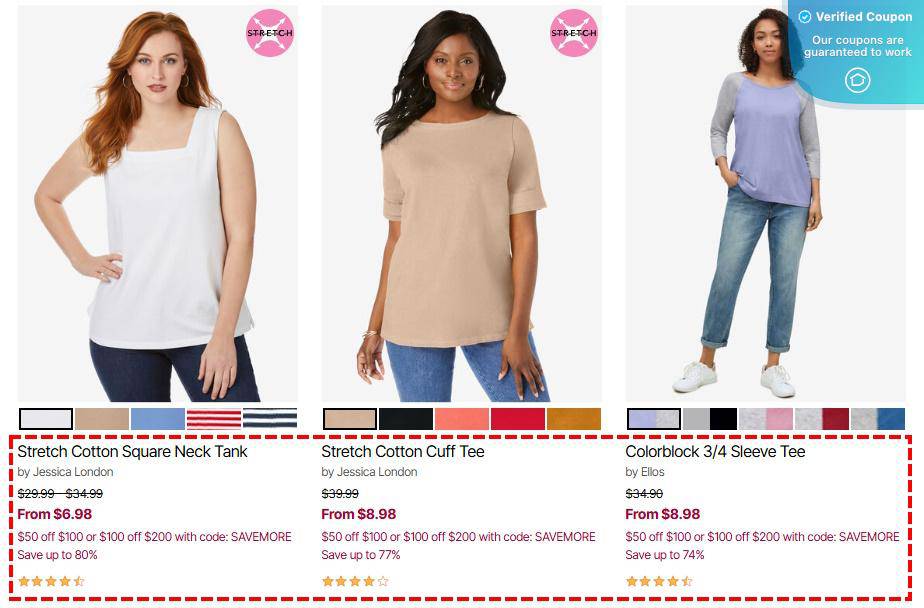Click the pink STRETCH badge on tank photo

click(x=270, y=33)
